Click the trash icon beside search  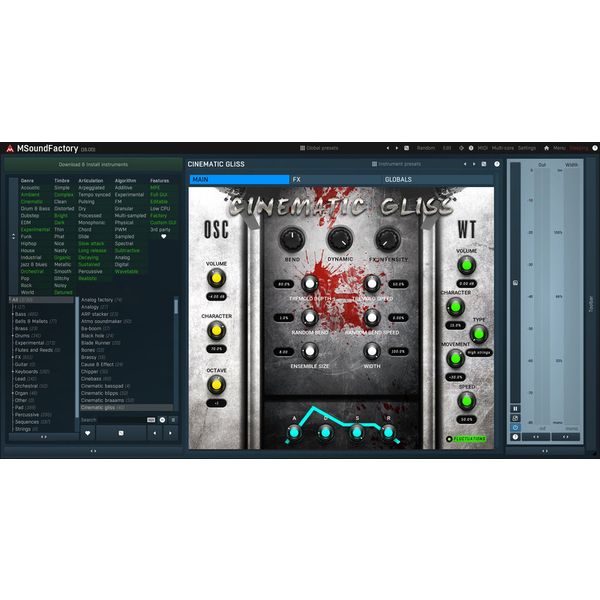pos(173,420)
